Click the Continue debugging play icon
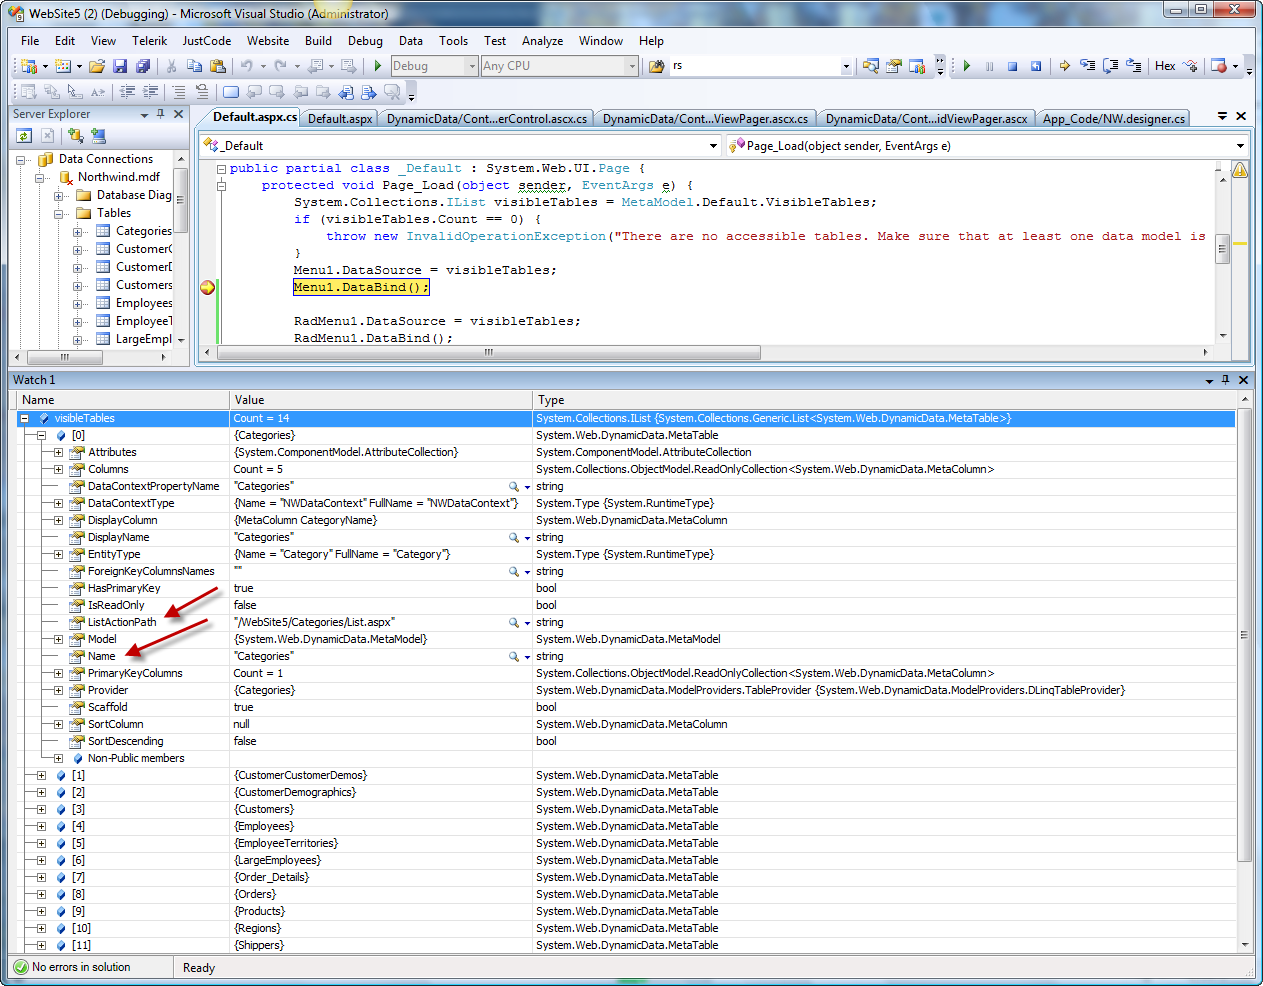The width and height of the screenshot is (1263, 986). 967,66
